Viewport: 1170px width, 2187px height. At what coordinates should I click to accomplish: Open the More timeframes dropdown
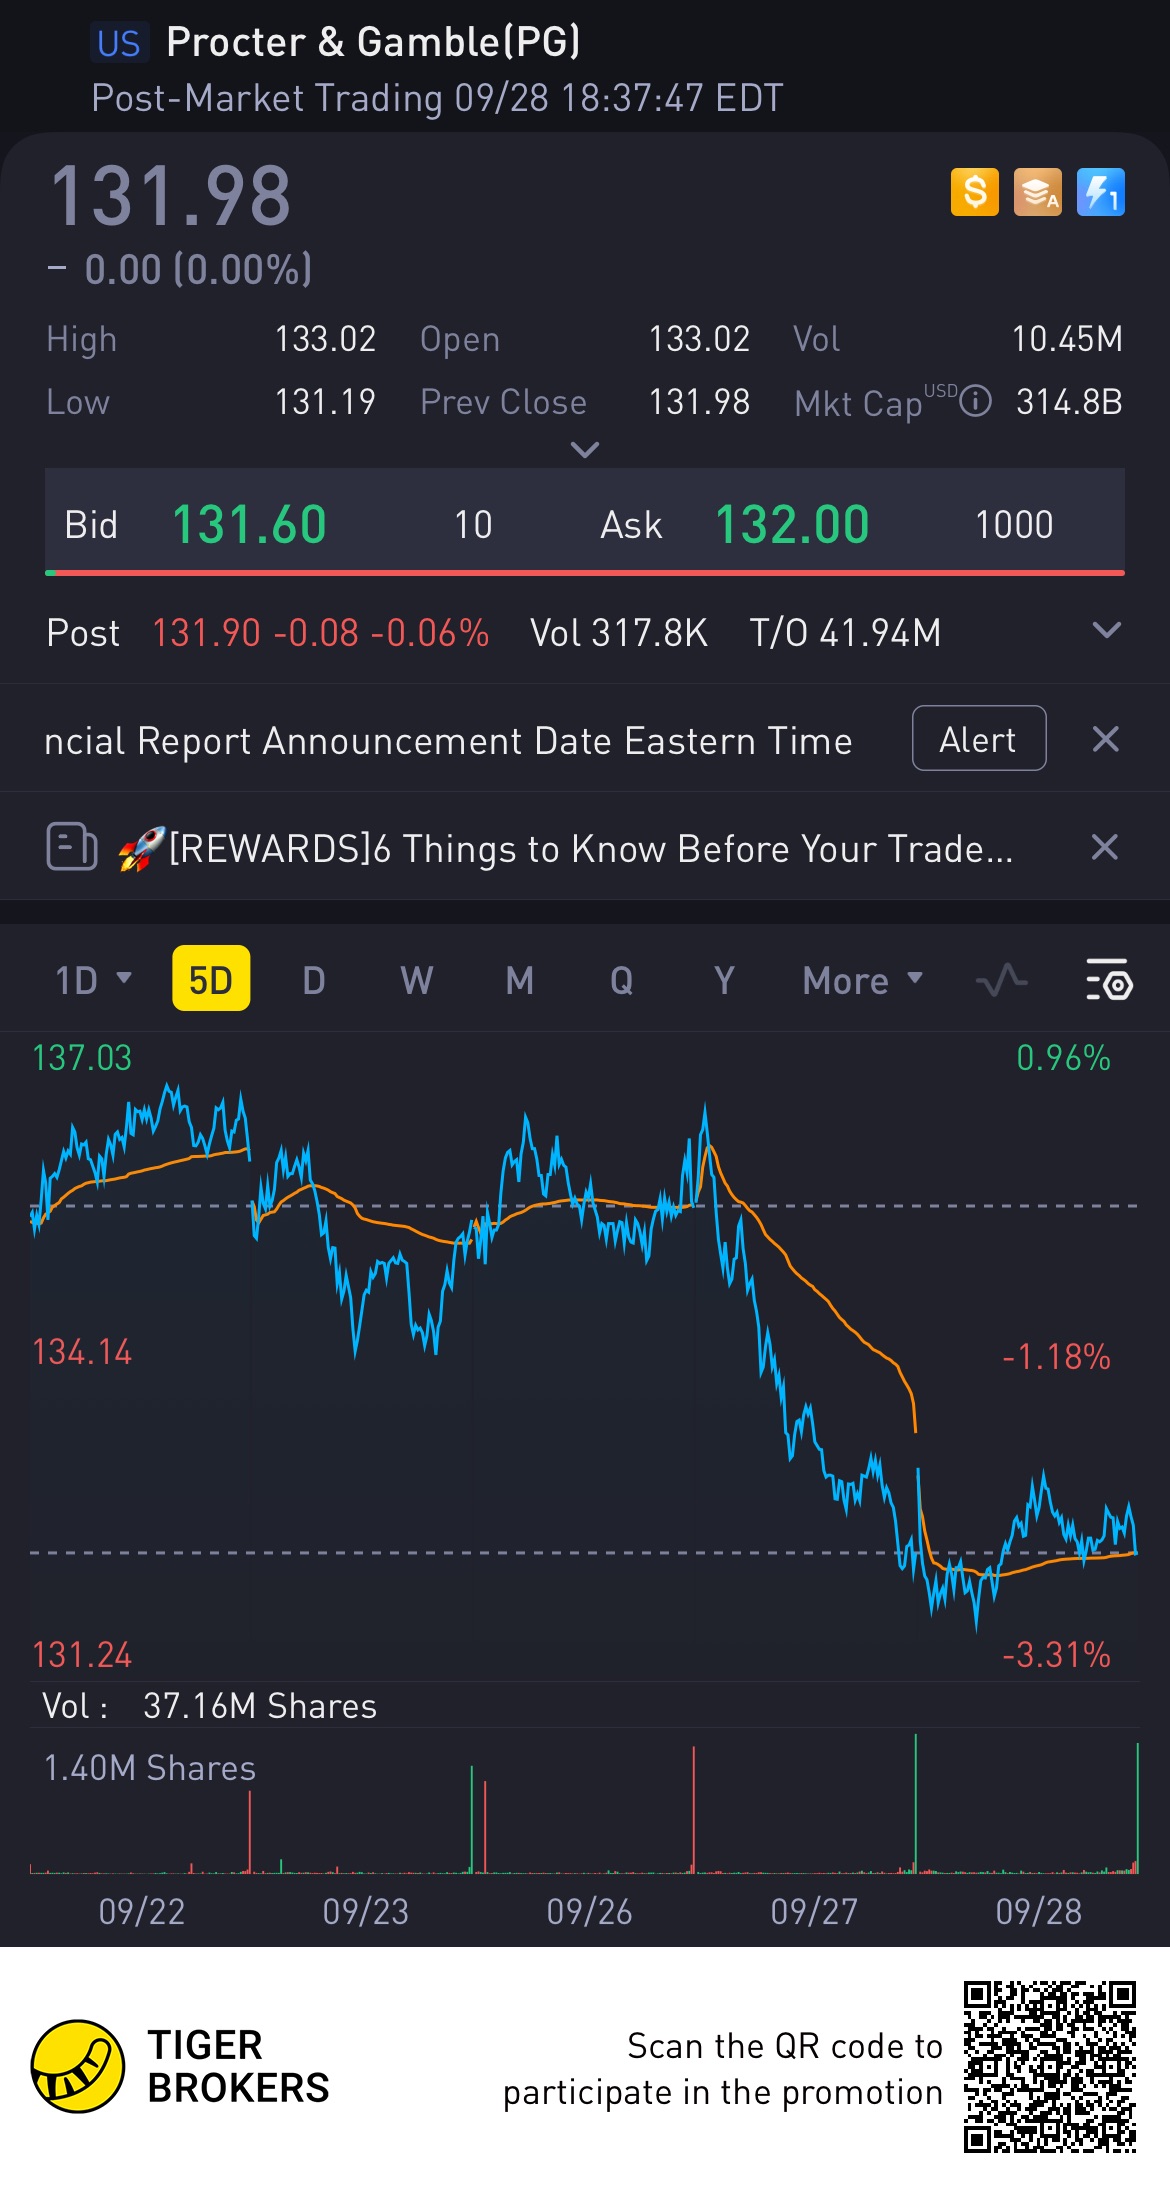point(863,980)
